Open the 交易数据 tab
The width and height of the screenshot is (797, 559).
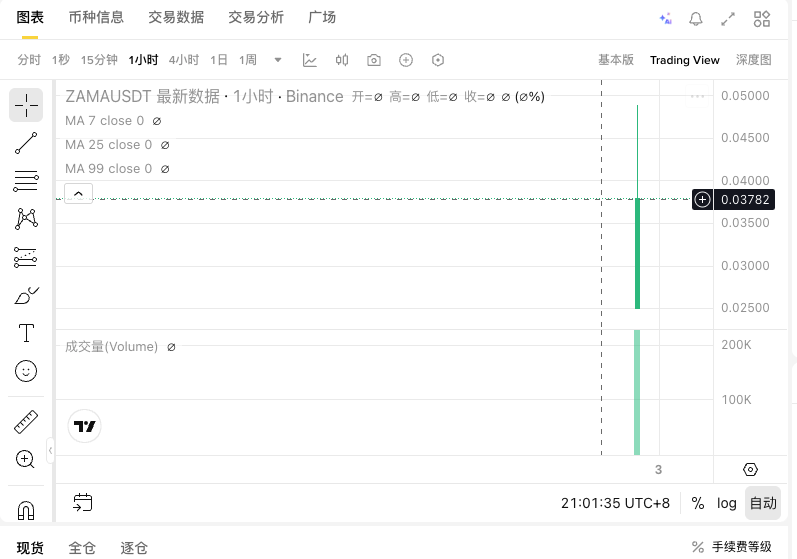click(x=176, y=17)
